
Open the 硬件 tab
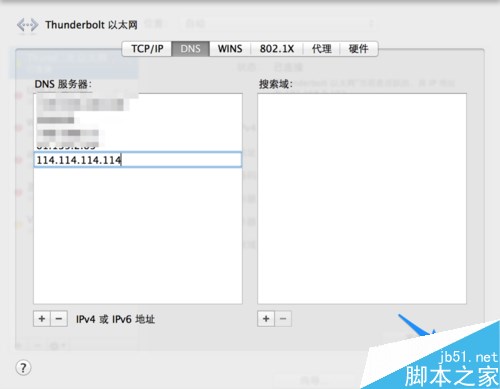coord(359,49)
